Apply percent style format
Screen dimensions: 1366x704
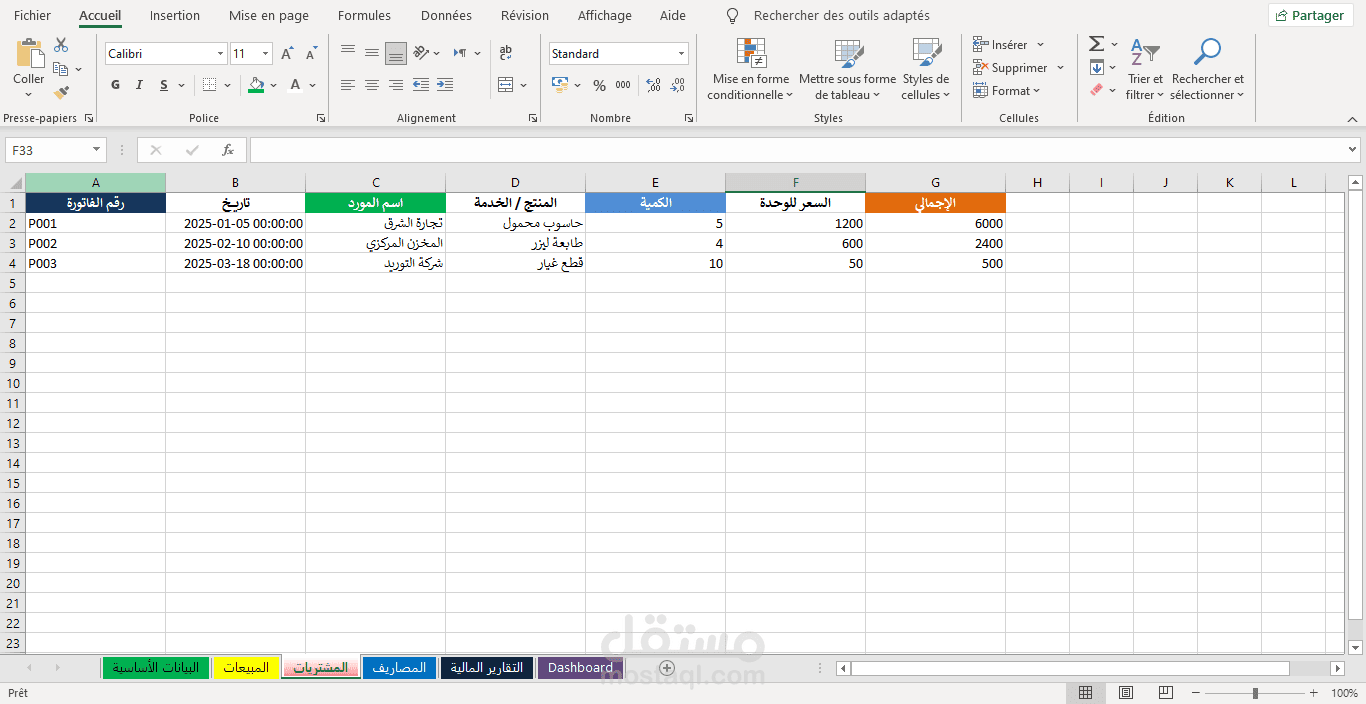point(599,85)
